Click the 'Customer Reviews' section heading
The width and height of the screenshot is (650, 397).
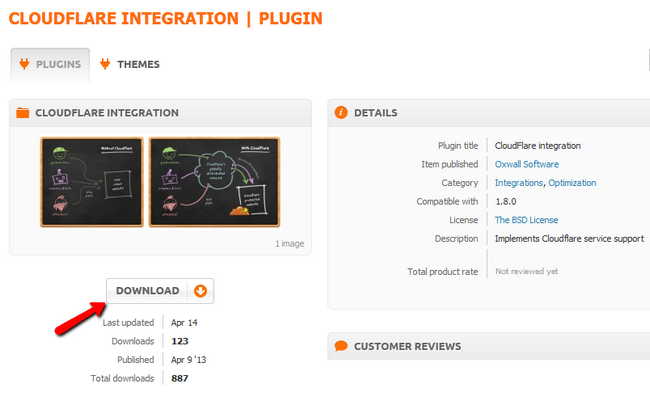coord(407,346)
